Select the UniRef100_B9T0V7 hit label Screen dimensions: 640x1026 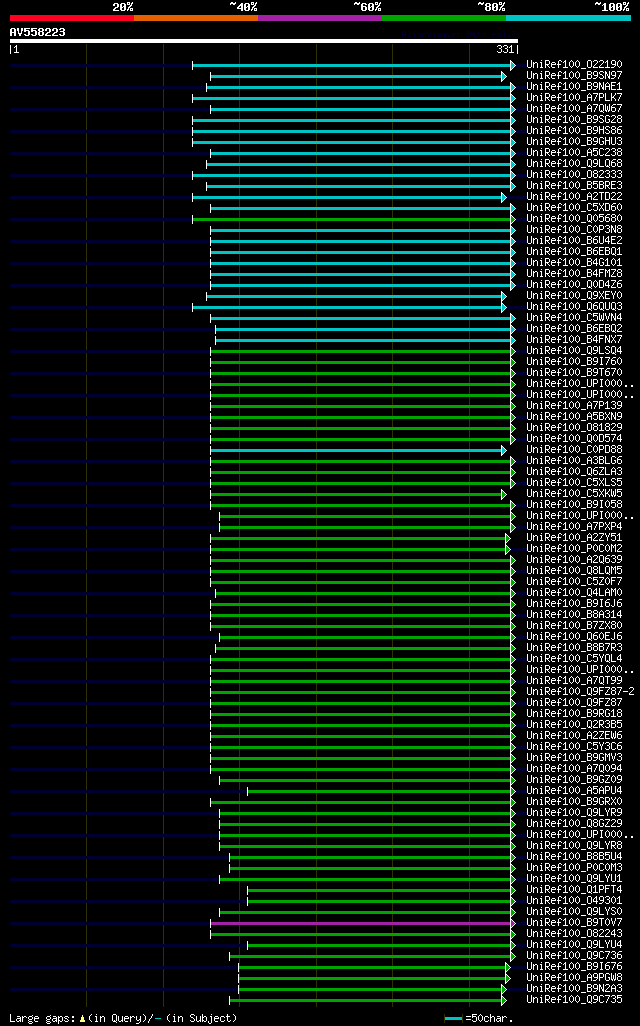[x=574, y=923]
